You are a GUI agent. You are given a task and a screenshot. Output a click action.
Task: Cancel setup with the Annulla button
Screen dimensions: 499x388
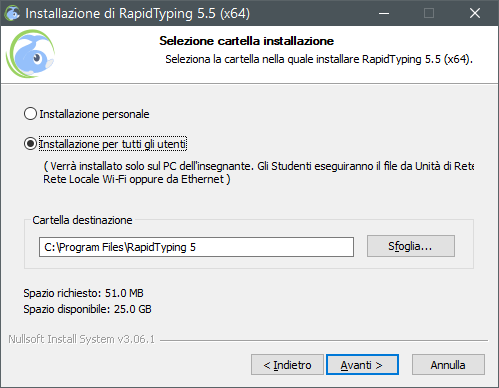[448, 365]
